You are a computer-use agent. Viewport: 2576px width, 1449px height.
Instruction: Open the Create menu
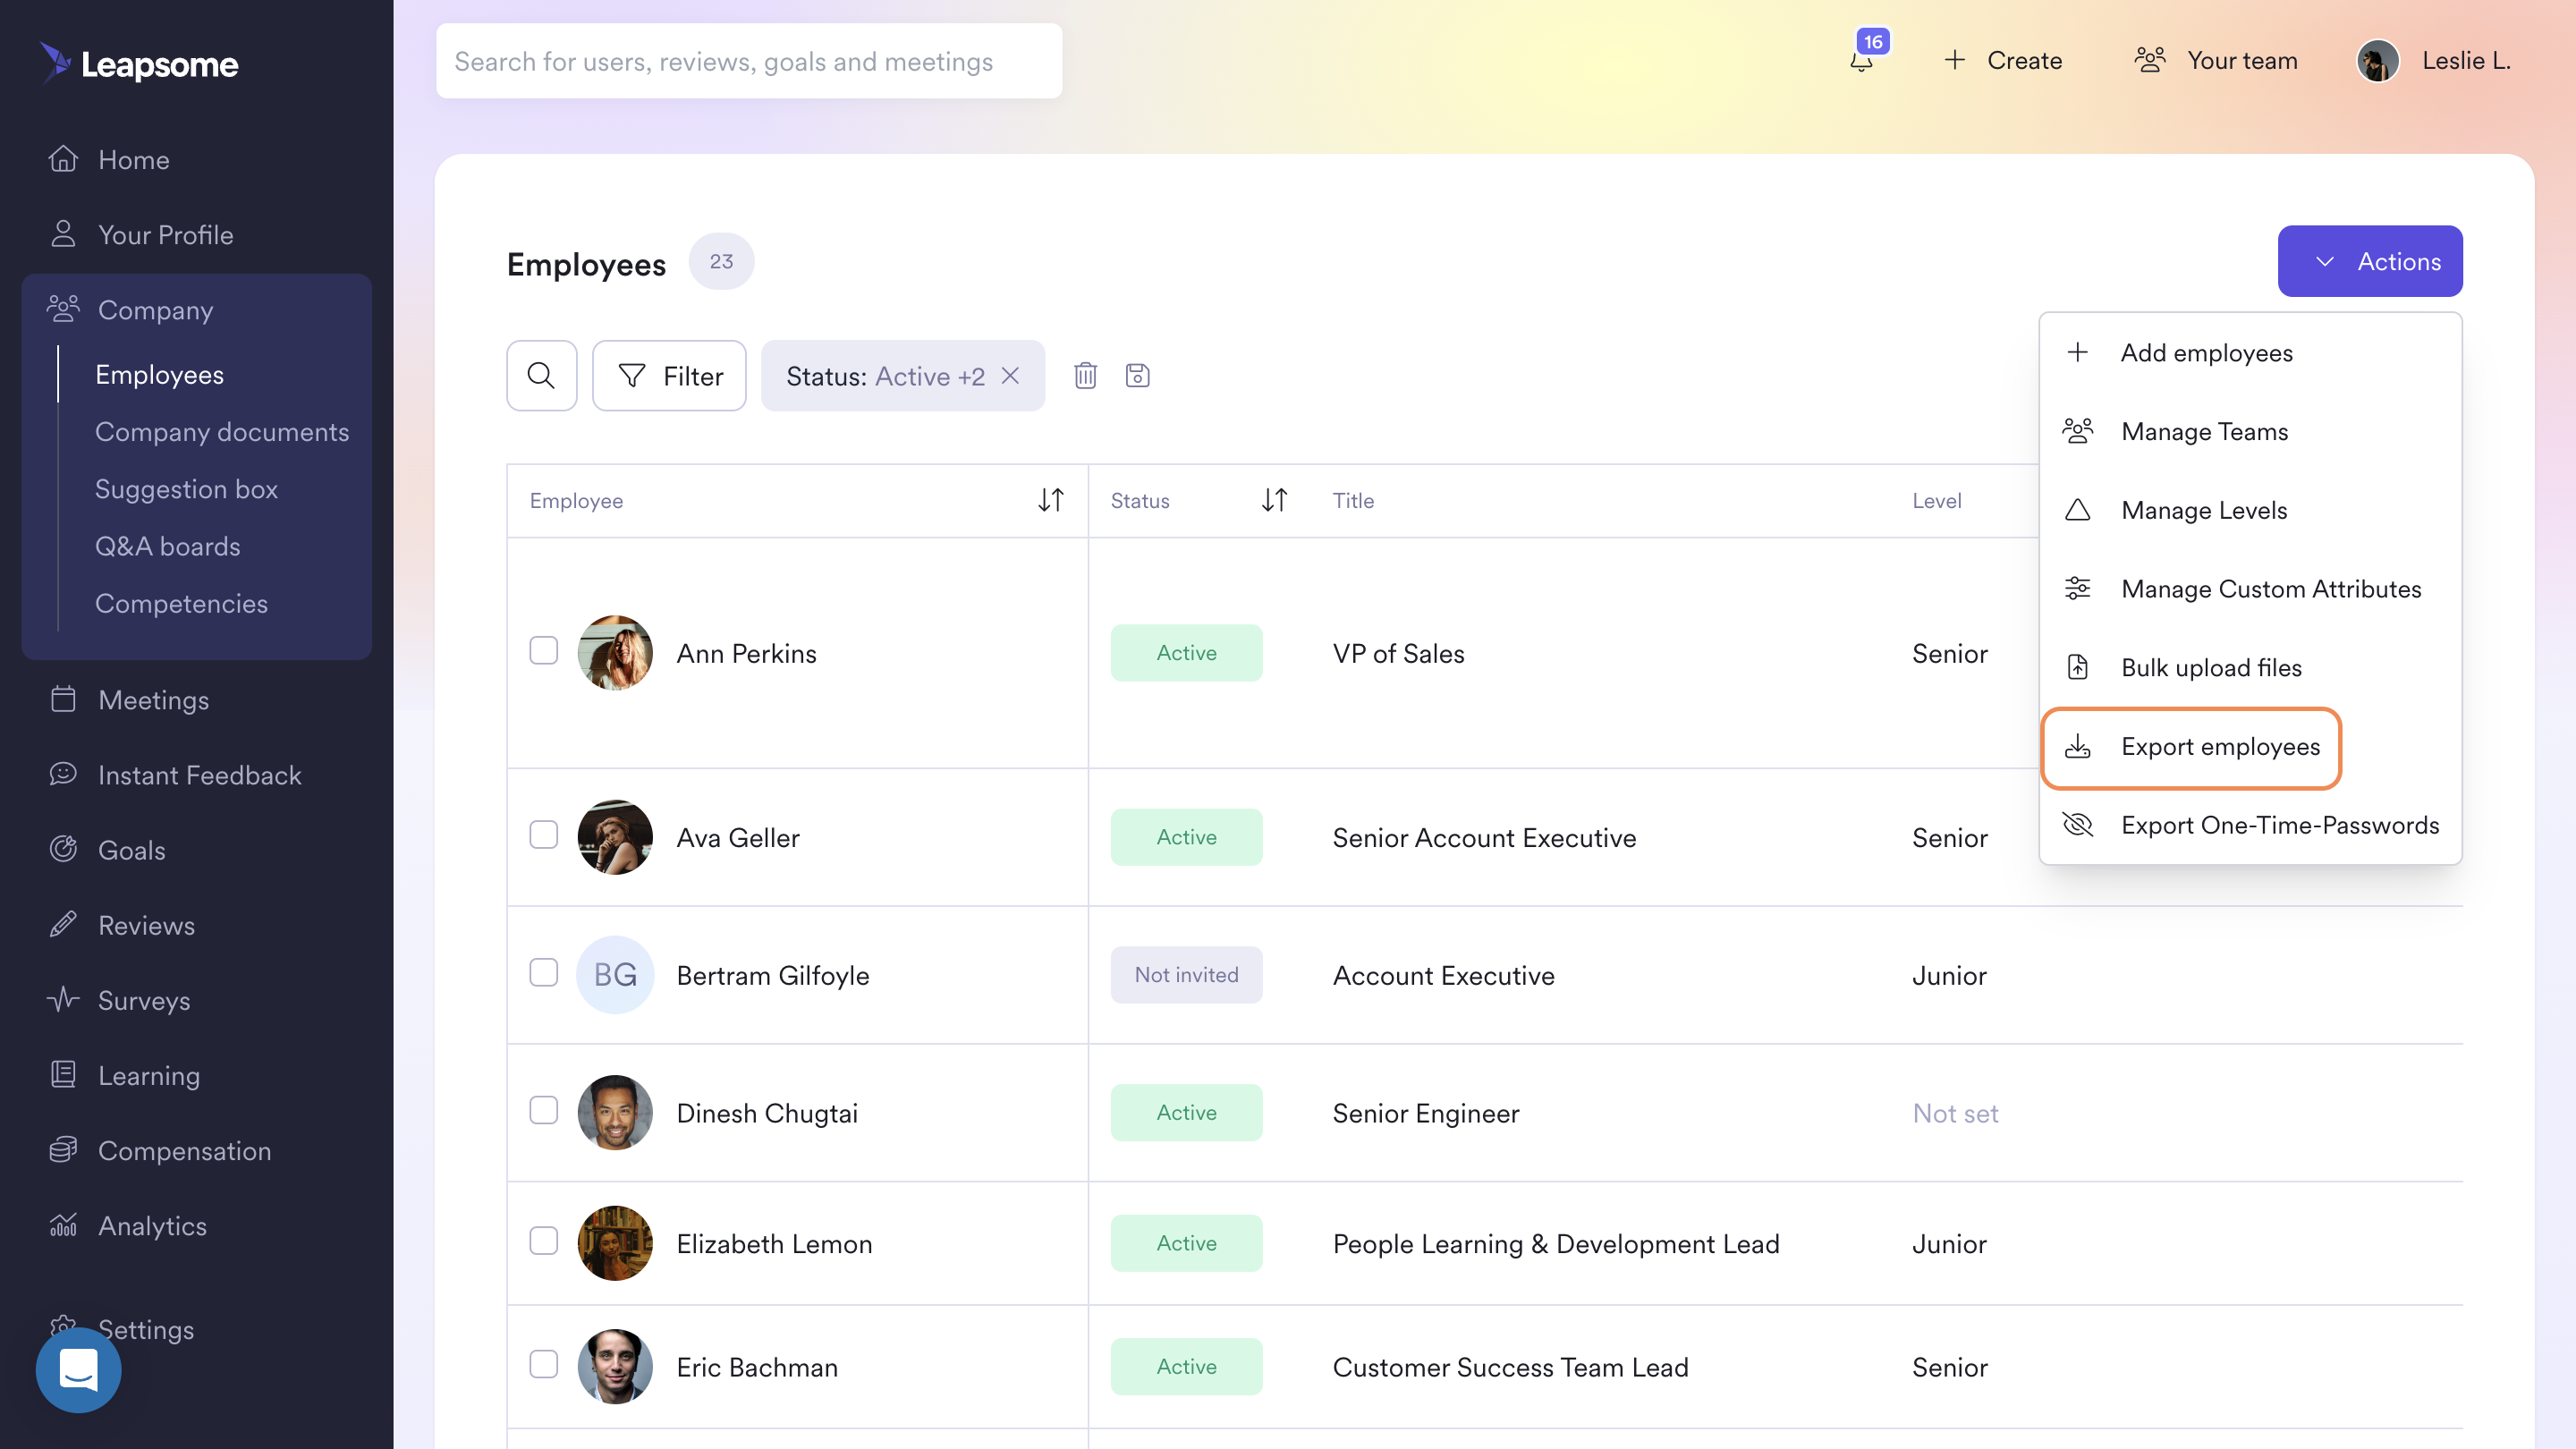(2002, 61)
